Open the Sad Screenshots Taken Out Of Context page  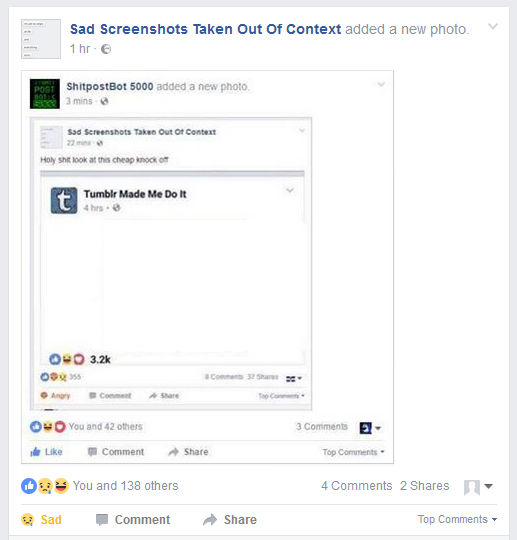(205, 29)
